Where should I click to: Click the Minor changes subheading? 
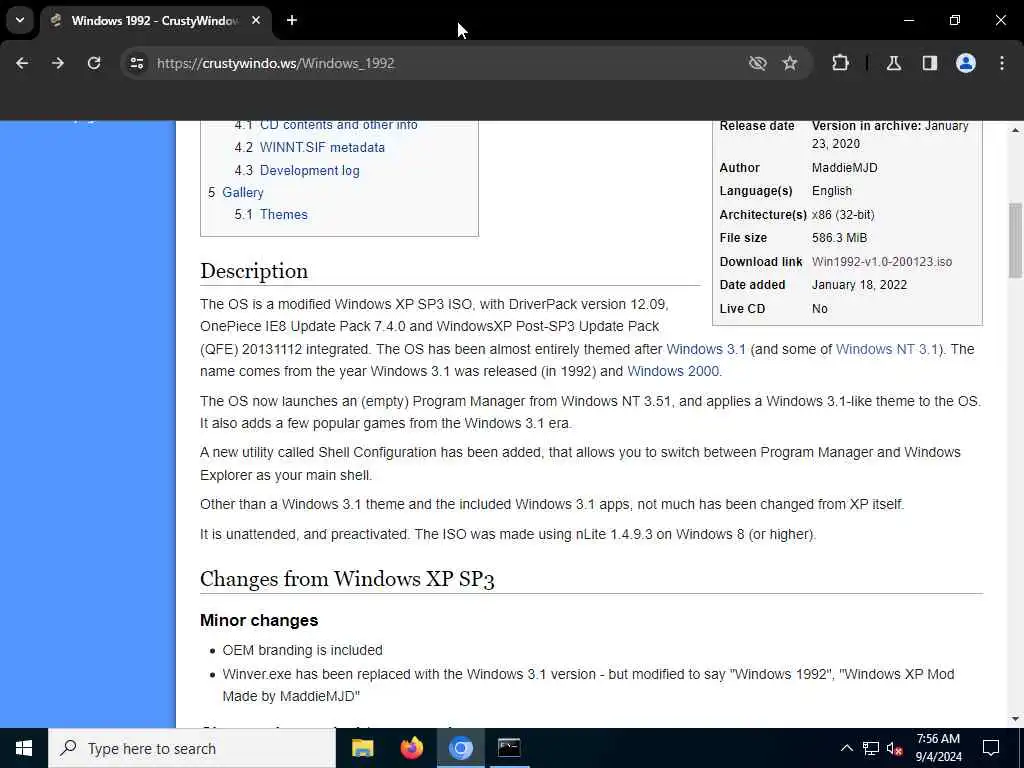[259, 620]
